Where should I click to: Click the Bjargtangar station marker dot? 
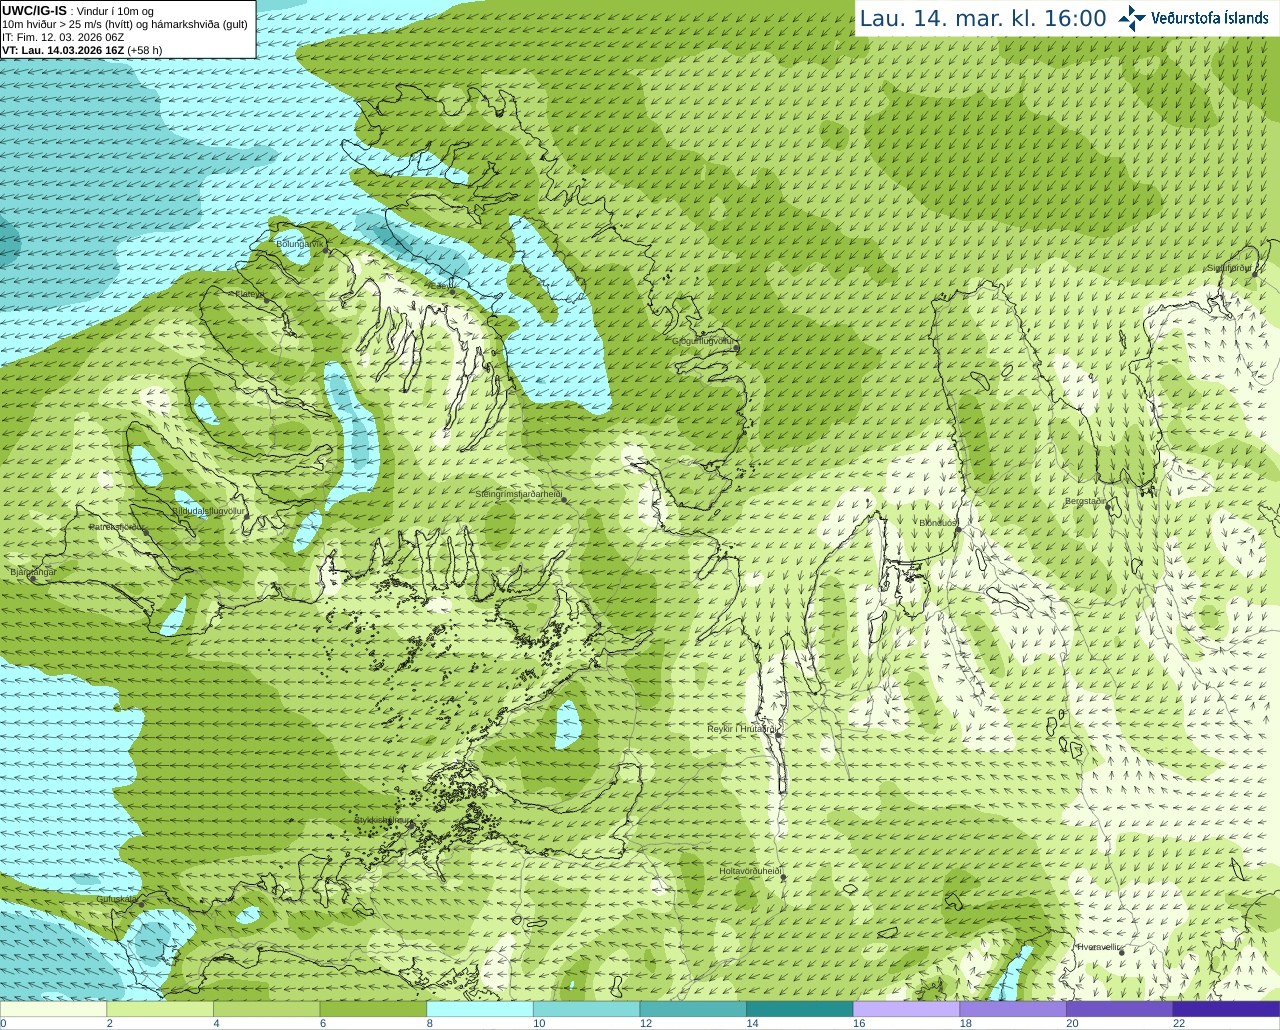coord(33,579)
